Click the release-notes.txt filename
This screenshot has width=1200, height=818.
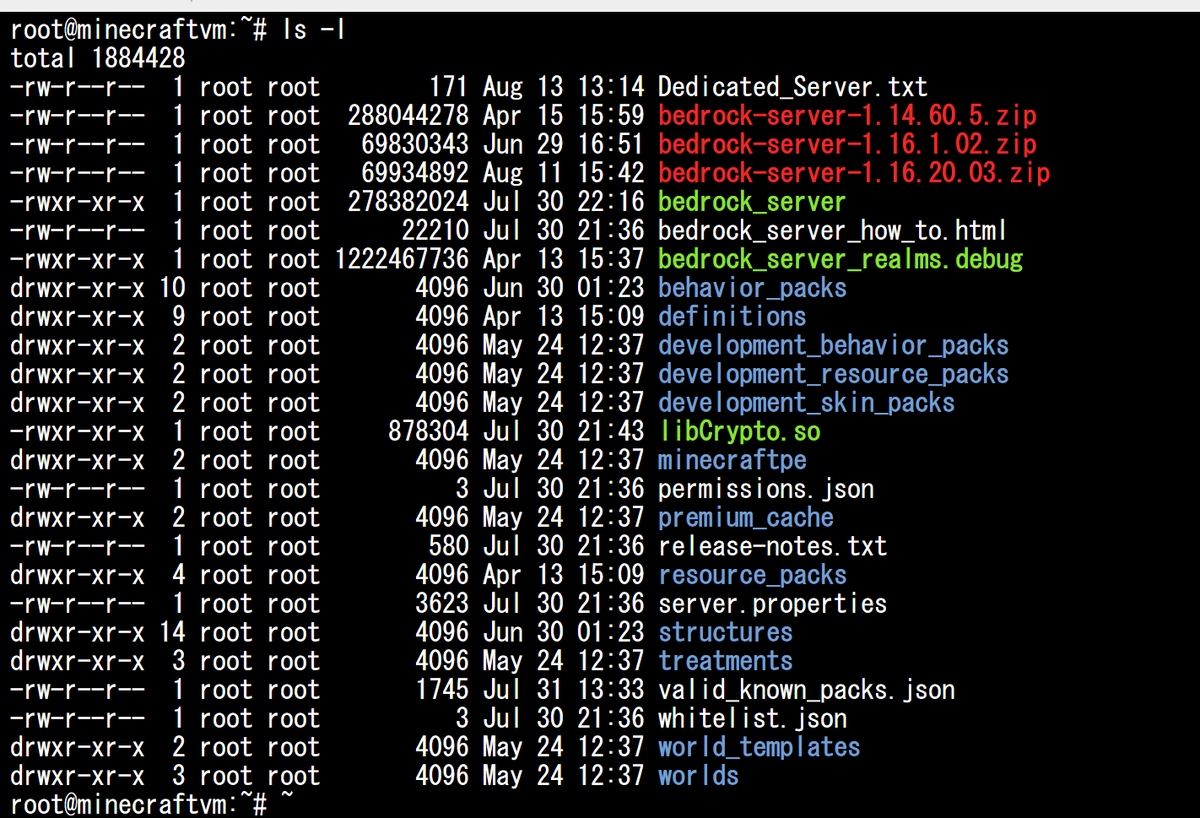772,548
